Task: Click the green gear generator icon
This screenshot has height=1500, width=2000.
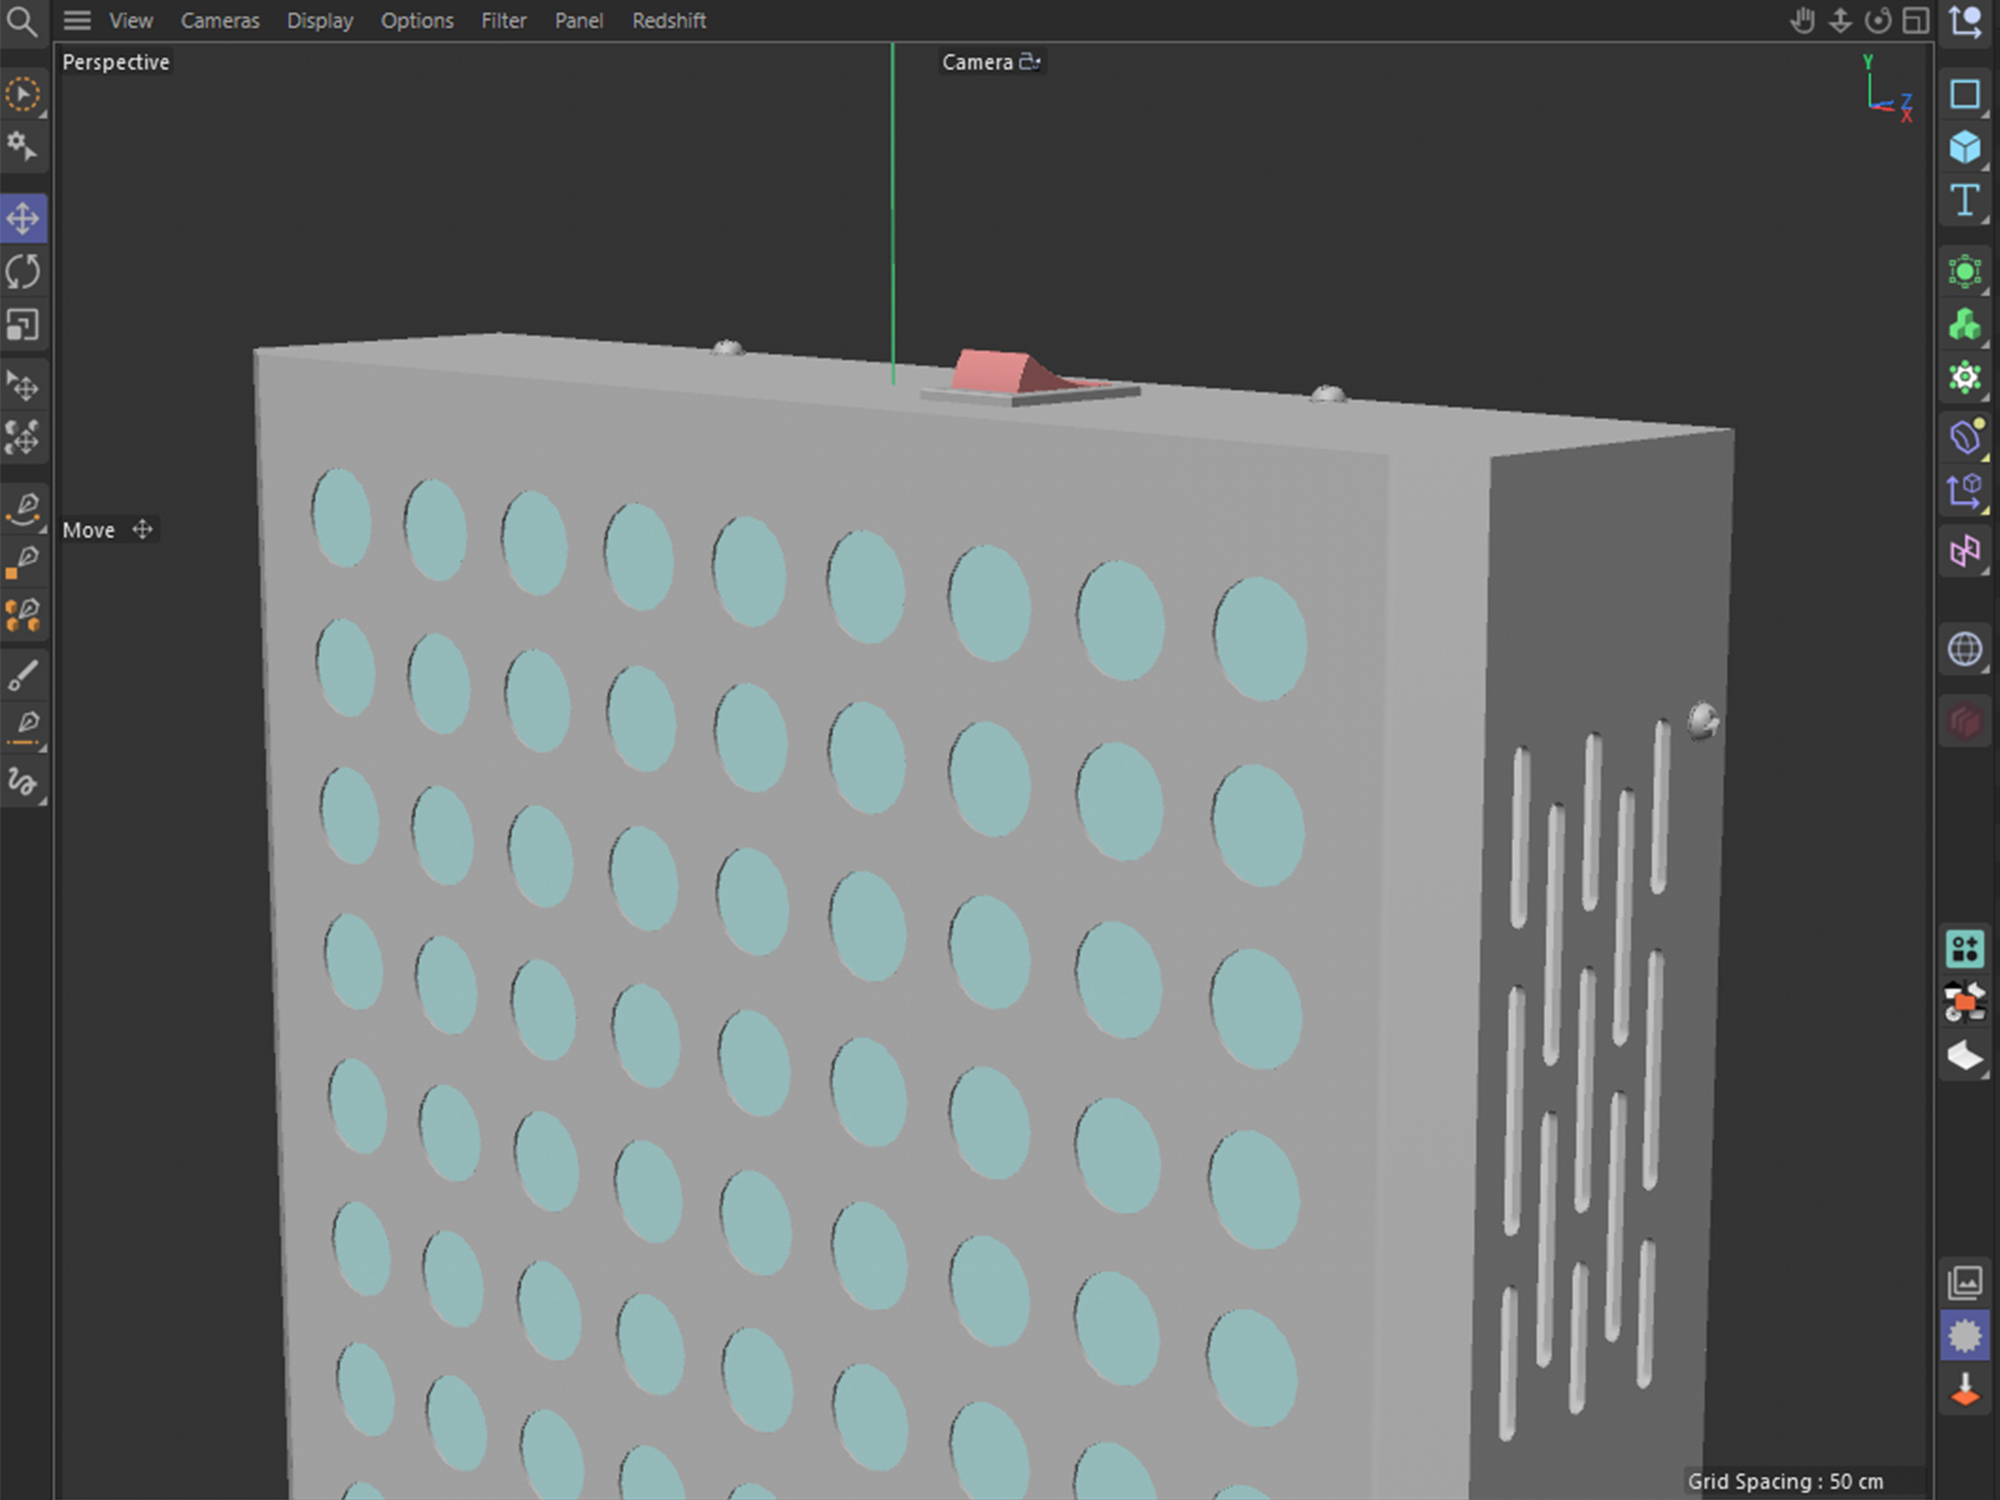Action: coord(1965,378)
